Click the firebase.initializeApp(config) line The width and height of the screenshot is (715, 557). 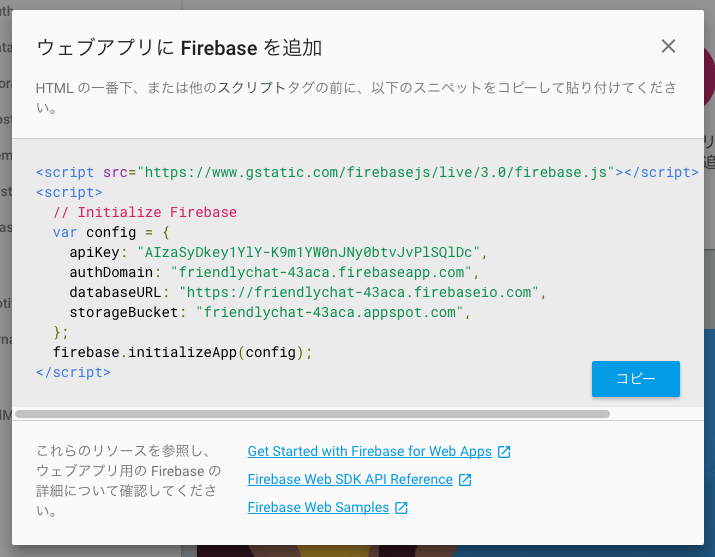coord(182,352)
